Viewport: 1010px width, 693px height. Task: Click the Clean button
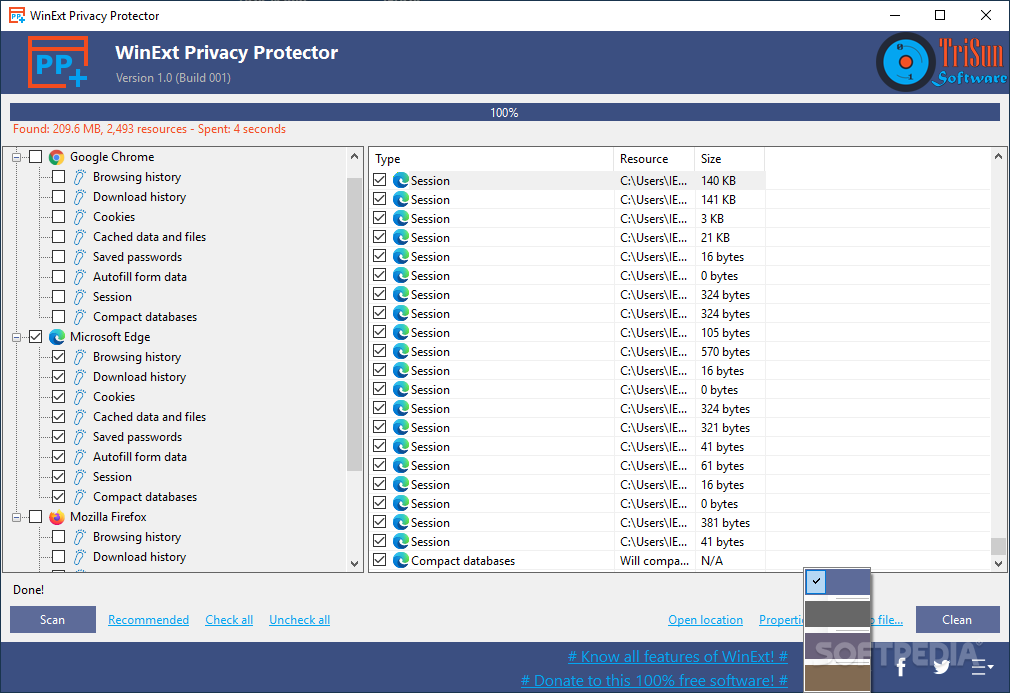958,620
